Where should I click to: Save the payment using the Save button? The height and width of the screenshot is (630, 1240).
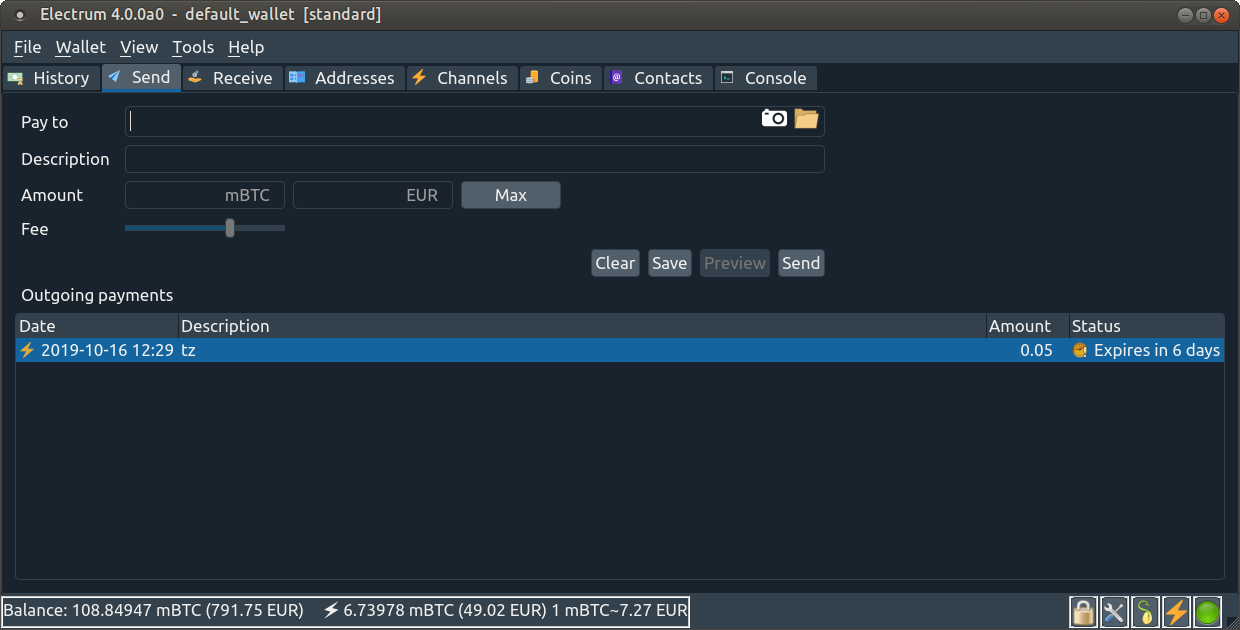click(669, 262)
